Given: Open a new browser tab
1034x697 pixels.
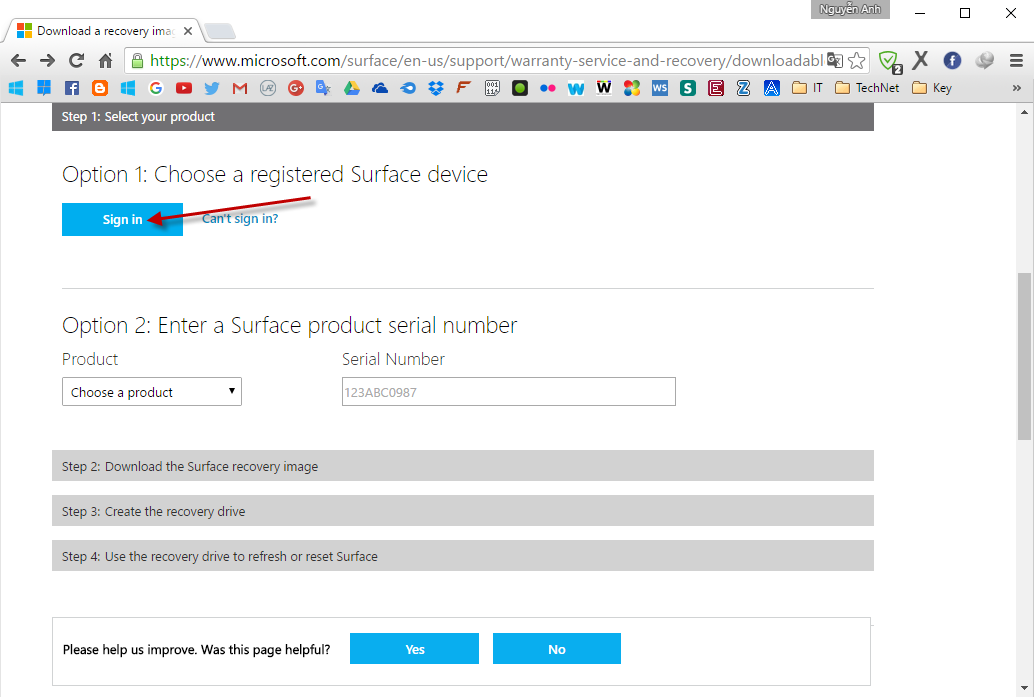Looking at the screenshot, I should (220, 31).
